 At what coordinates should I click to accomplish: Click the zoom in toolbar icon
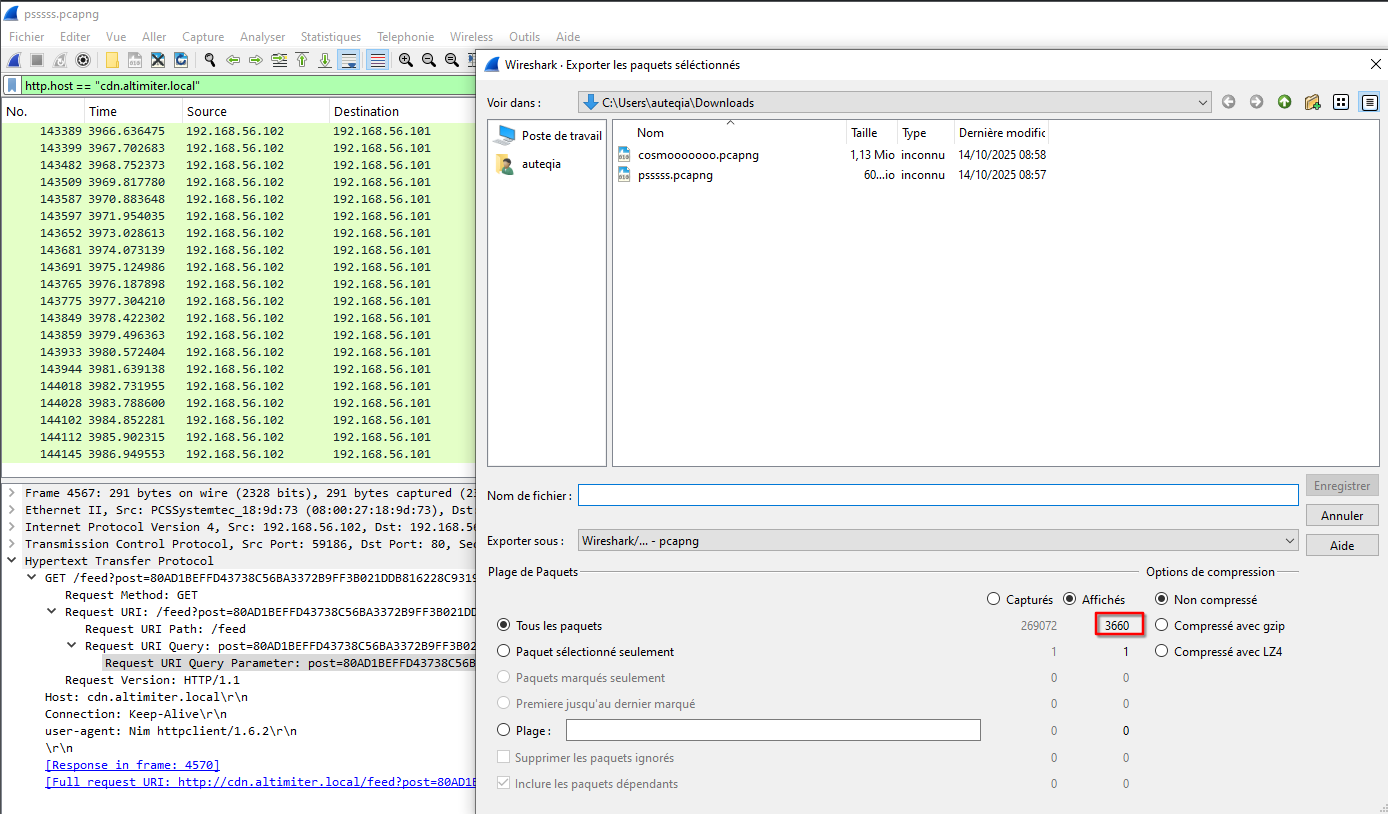click(405, 60)
